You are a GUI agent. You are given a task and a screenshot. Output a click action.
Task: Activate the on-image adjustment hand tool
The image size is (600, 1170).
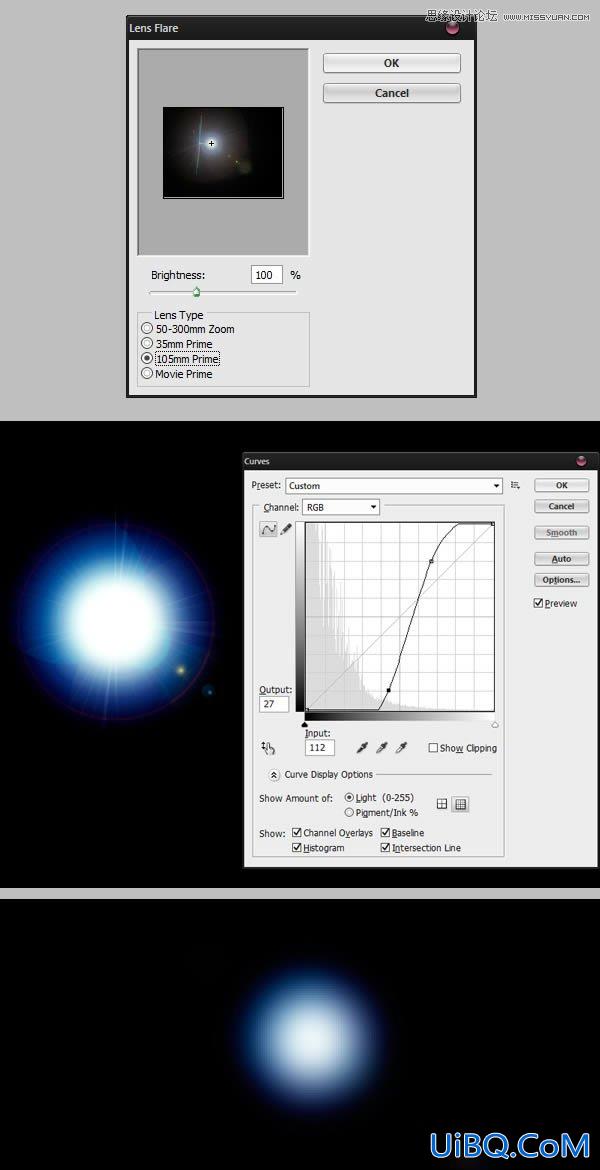[269, 748]
